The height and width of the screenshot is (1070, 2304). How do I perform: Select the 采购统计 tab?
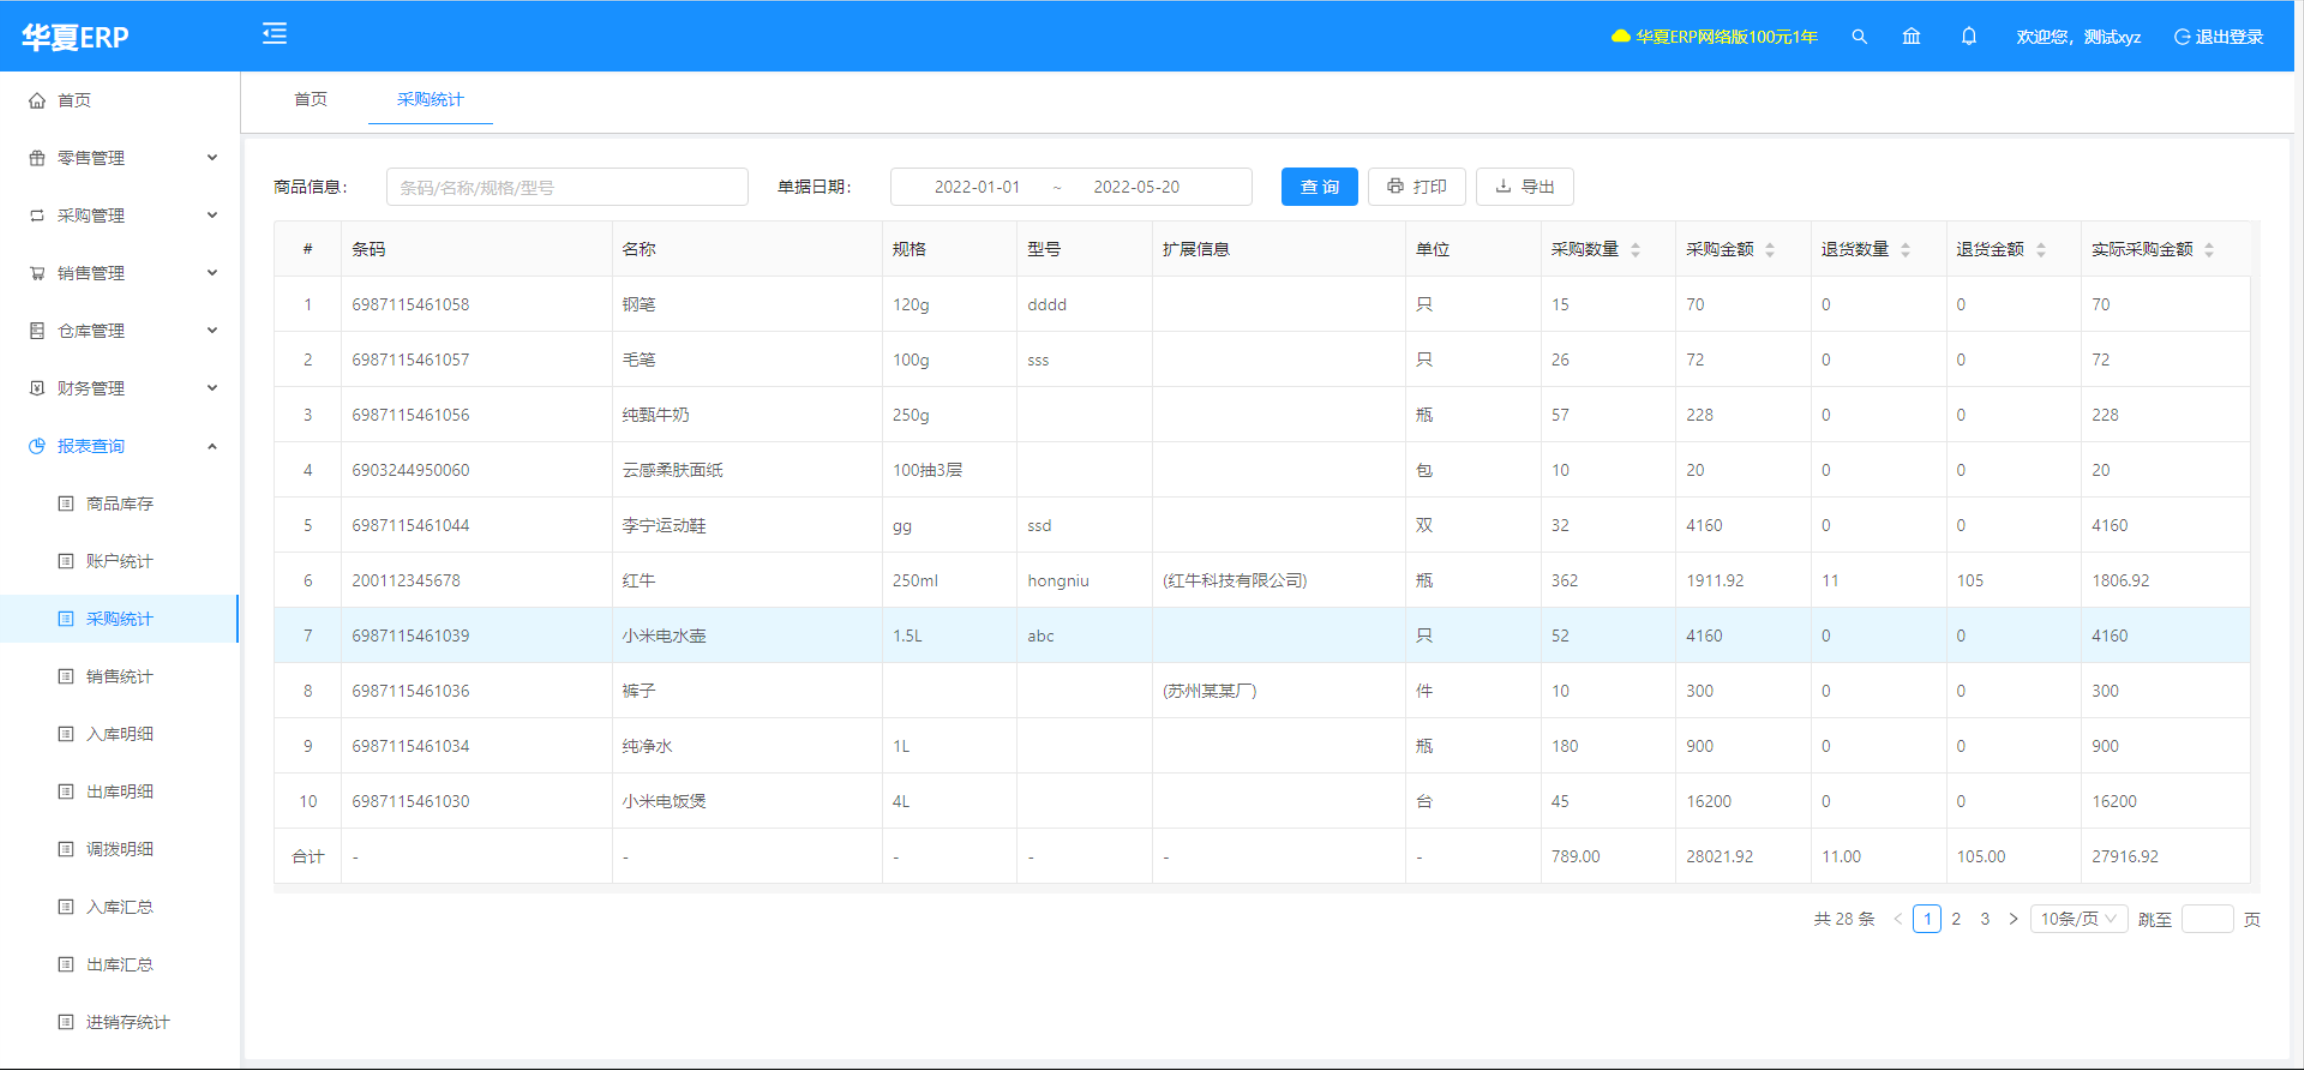pyautogui.click(x=430, y=99)
